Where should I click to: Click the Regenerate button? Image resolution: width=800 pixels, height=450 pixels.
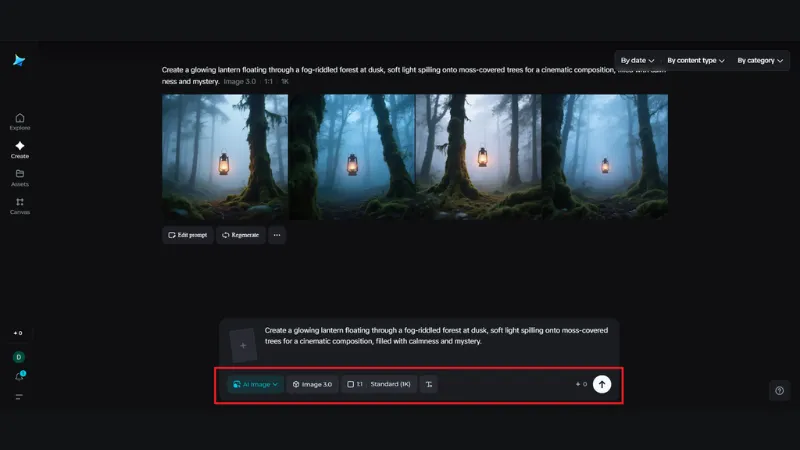tap(241, 235)
